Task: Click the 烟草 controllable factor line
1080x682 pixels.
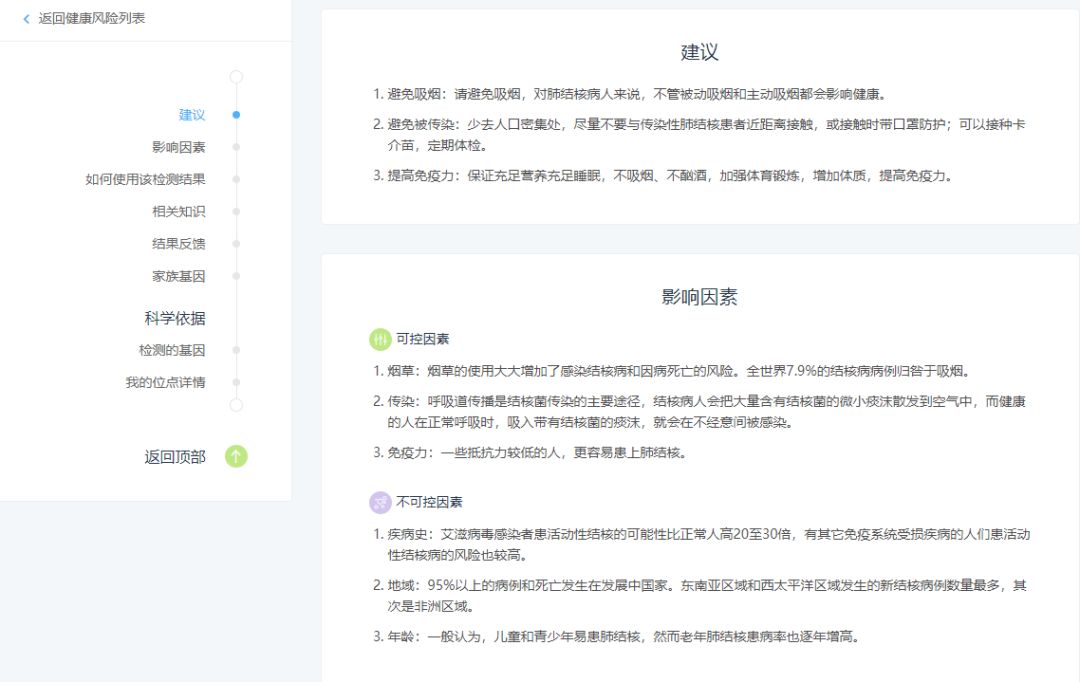Action: coord(672,371)
